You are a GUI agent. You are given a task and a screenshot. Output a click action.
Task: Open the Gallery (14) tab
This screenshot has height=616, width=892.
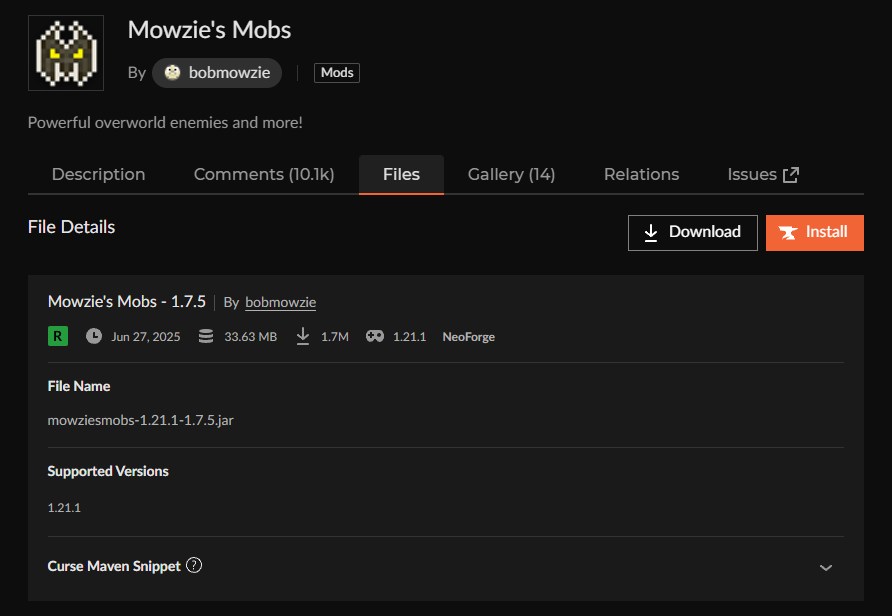(511, 175)
